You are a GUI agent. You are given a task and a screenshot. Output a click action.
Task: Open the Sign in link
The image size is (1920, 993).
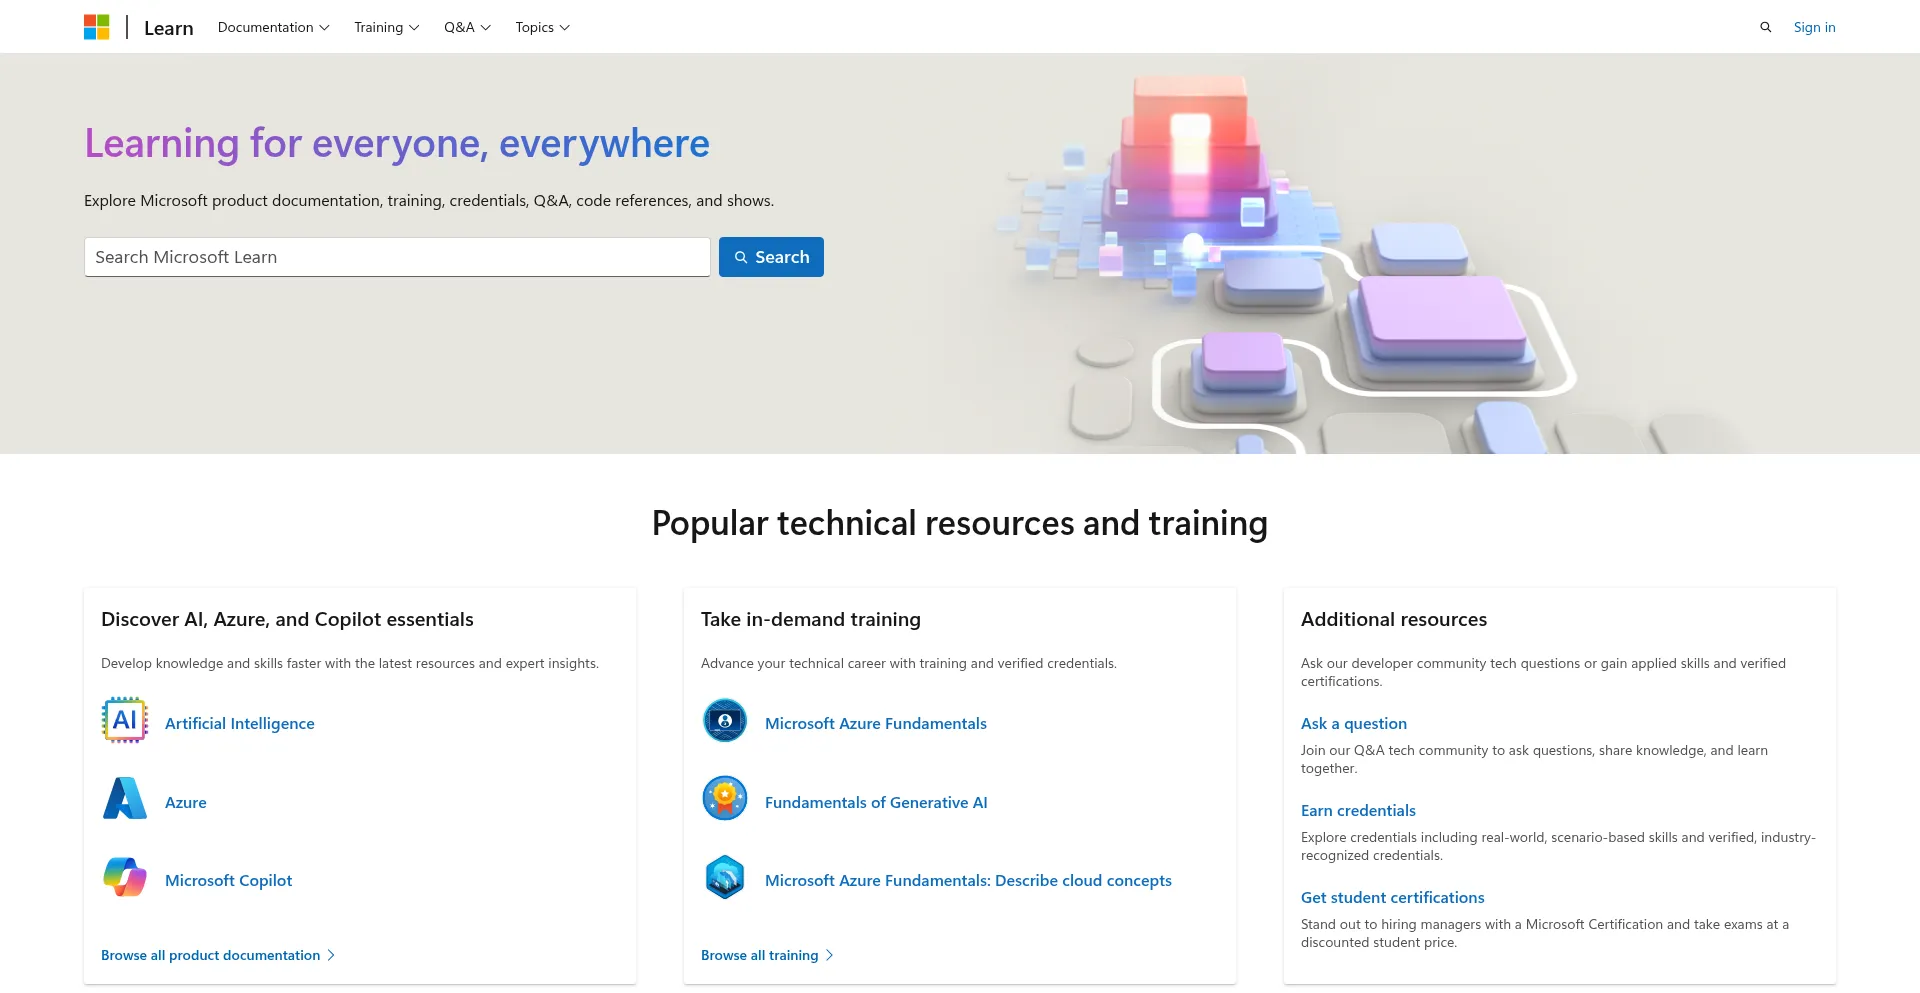[1814, 27]
